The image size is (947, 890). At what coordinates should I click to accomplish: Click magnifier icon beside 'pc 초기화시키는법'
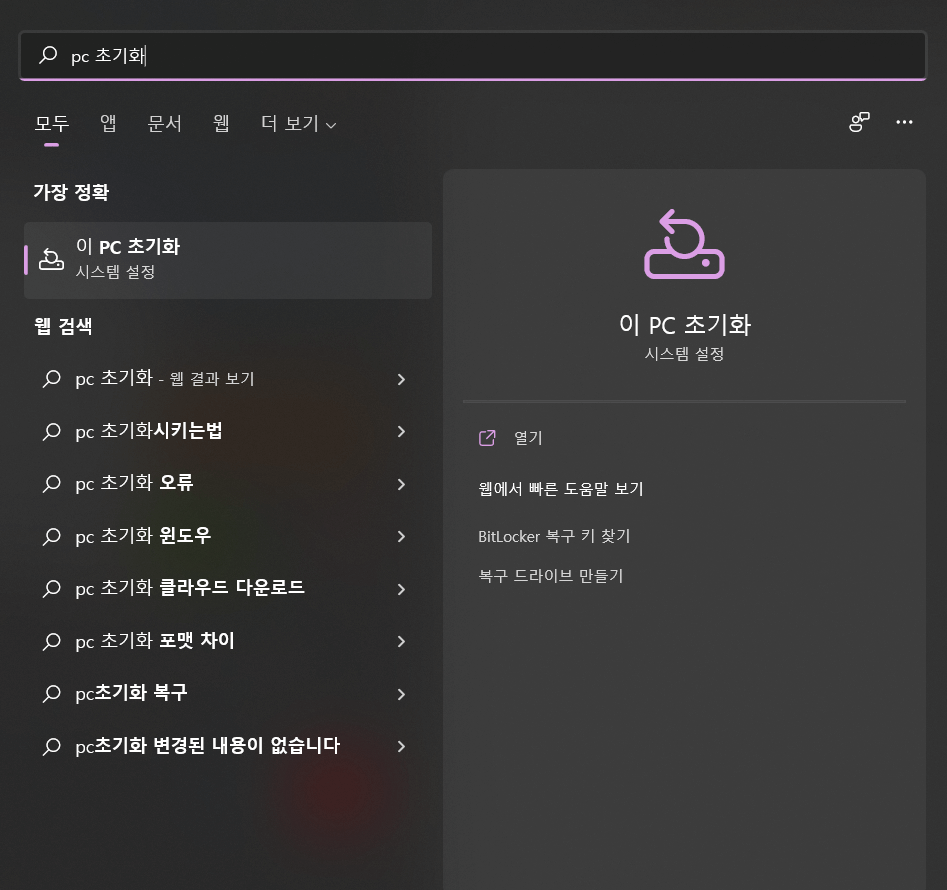[x=52, y=431]
